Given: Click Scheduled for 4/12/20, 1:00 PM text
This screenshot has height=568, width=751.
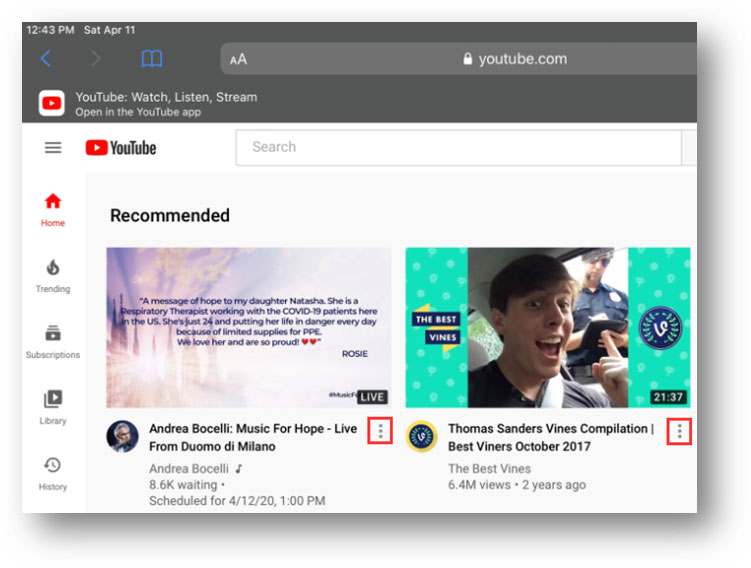Looking at the screenshot, I should click(237, 500).
